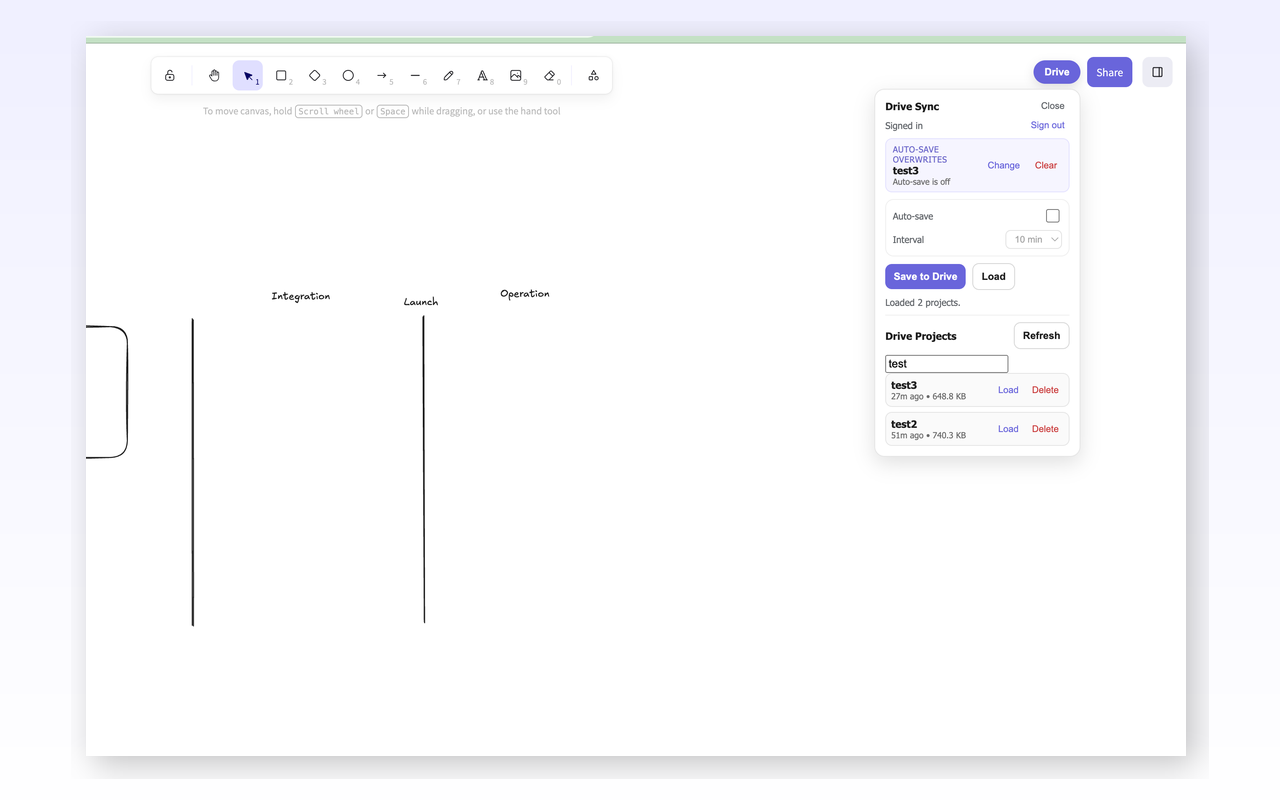This screenshot has width=1280, height=800.
Task: Toggle the canvas lock icon
Action: coord(170,76)
